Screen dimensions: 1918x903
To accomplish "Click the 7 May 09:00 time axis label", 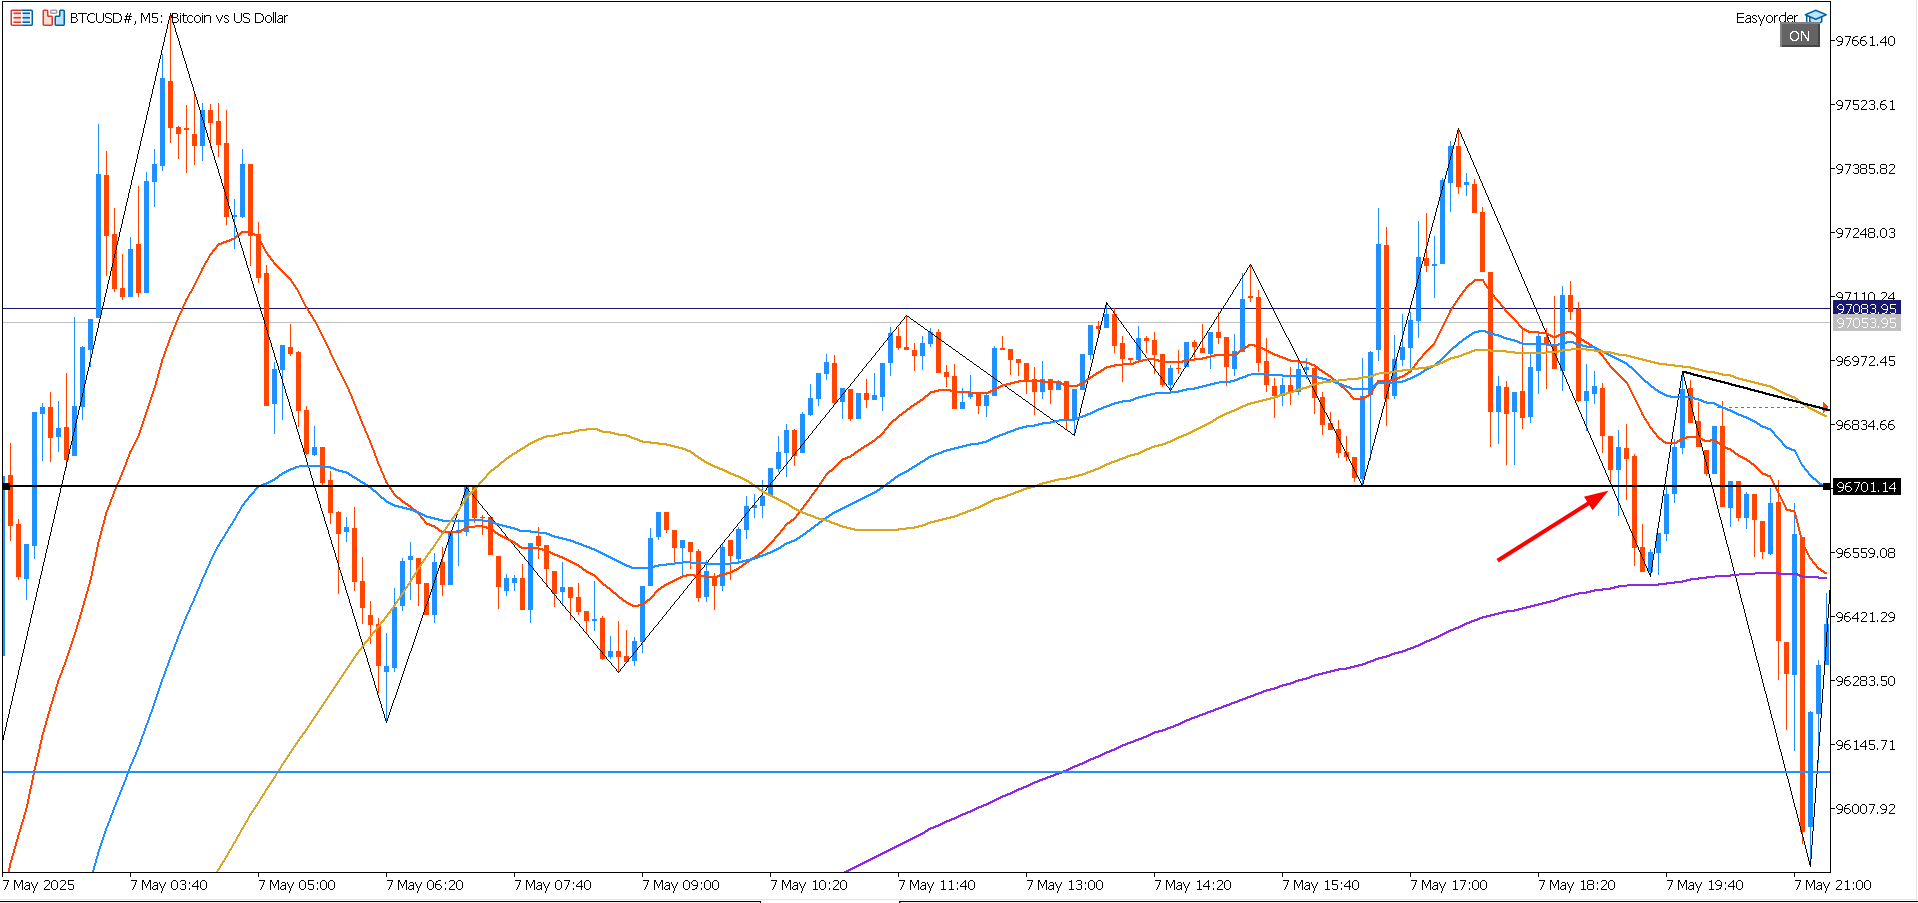I will (x=680, y=885).
